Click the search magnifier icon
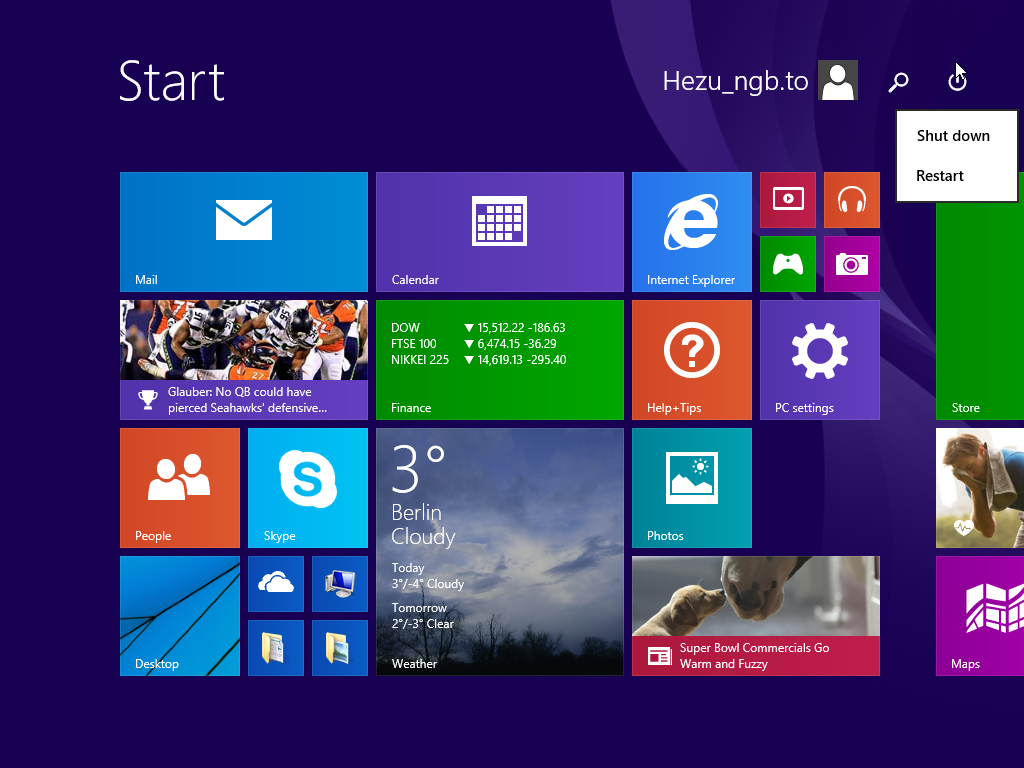1024x768 pixels. click(898, 82)
